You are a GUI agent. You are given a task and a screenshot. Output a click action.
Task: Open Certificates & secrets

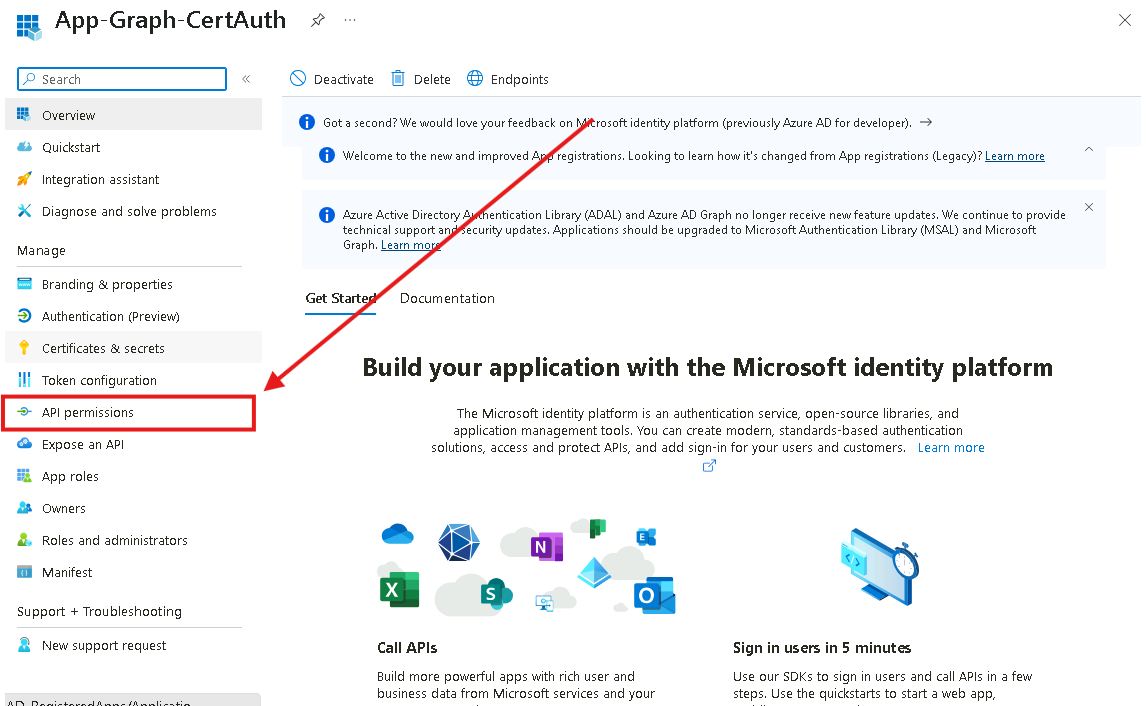(133, 349)
